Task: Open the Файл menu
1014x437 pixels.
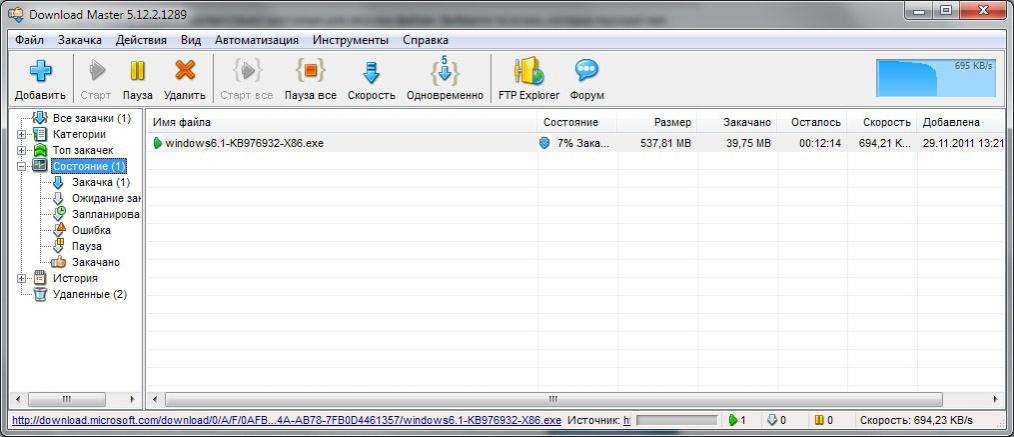Action: pyautogui.click(x=29, y=40)
